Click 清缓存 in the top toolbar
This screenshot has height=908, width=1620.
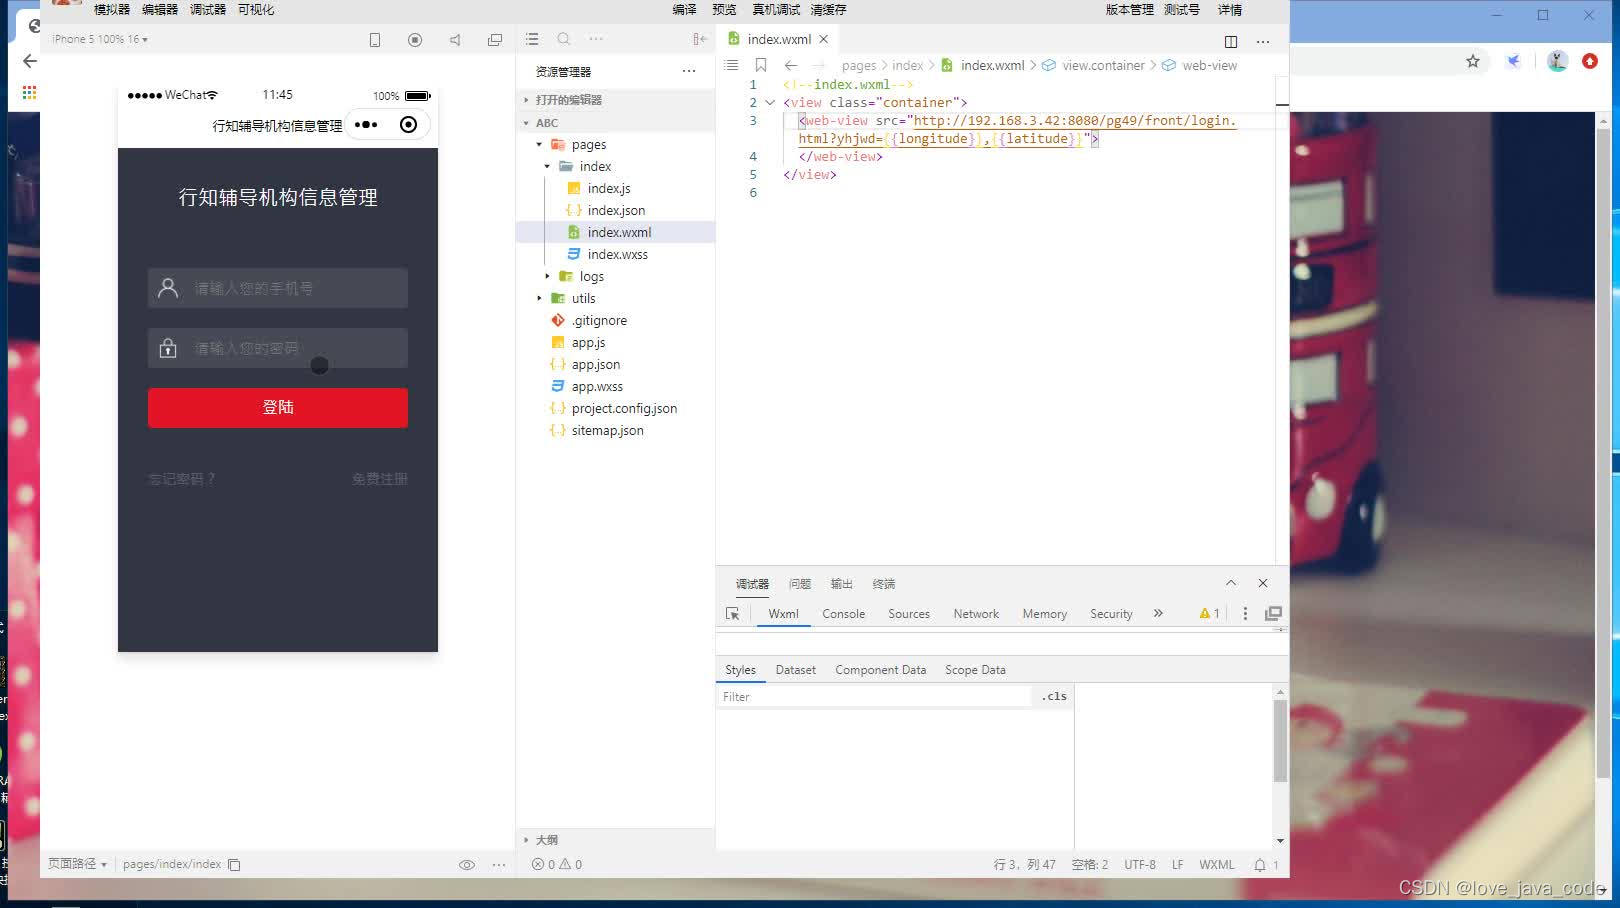(828, 9)
